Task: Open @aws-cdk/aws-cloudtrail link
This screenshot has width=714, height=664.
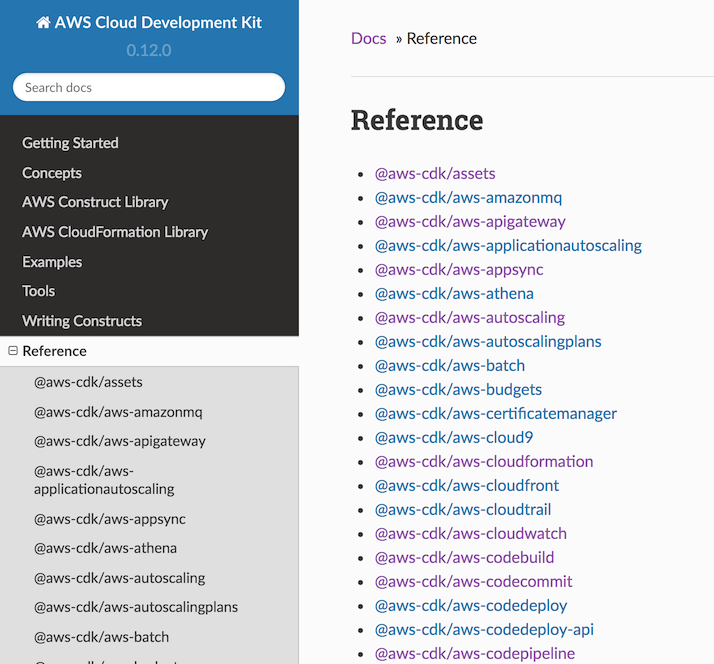Action: (463, 510)
